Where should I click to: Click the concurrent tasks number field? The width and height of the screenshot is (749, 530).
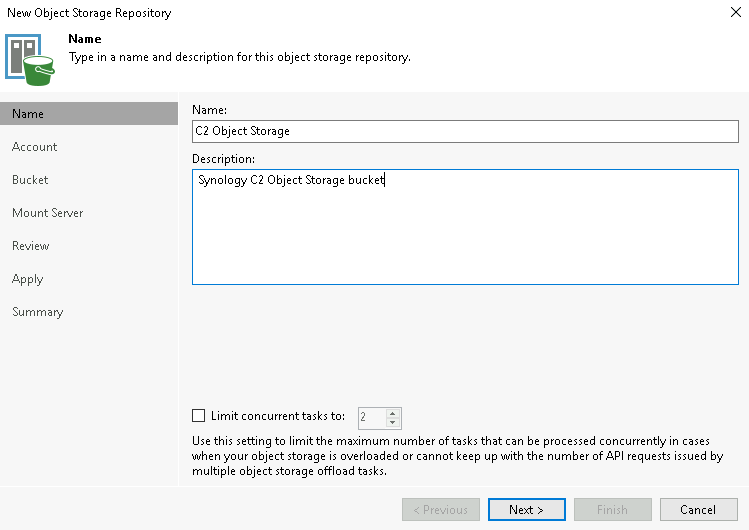[372, 418]
